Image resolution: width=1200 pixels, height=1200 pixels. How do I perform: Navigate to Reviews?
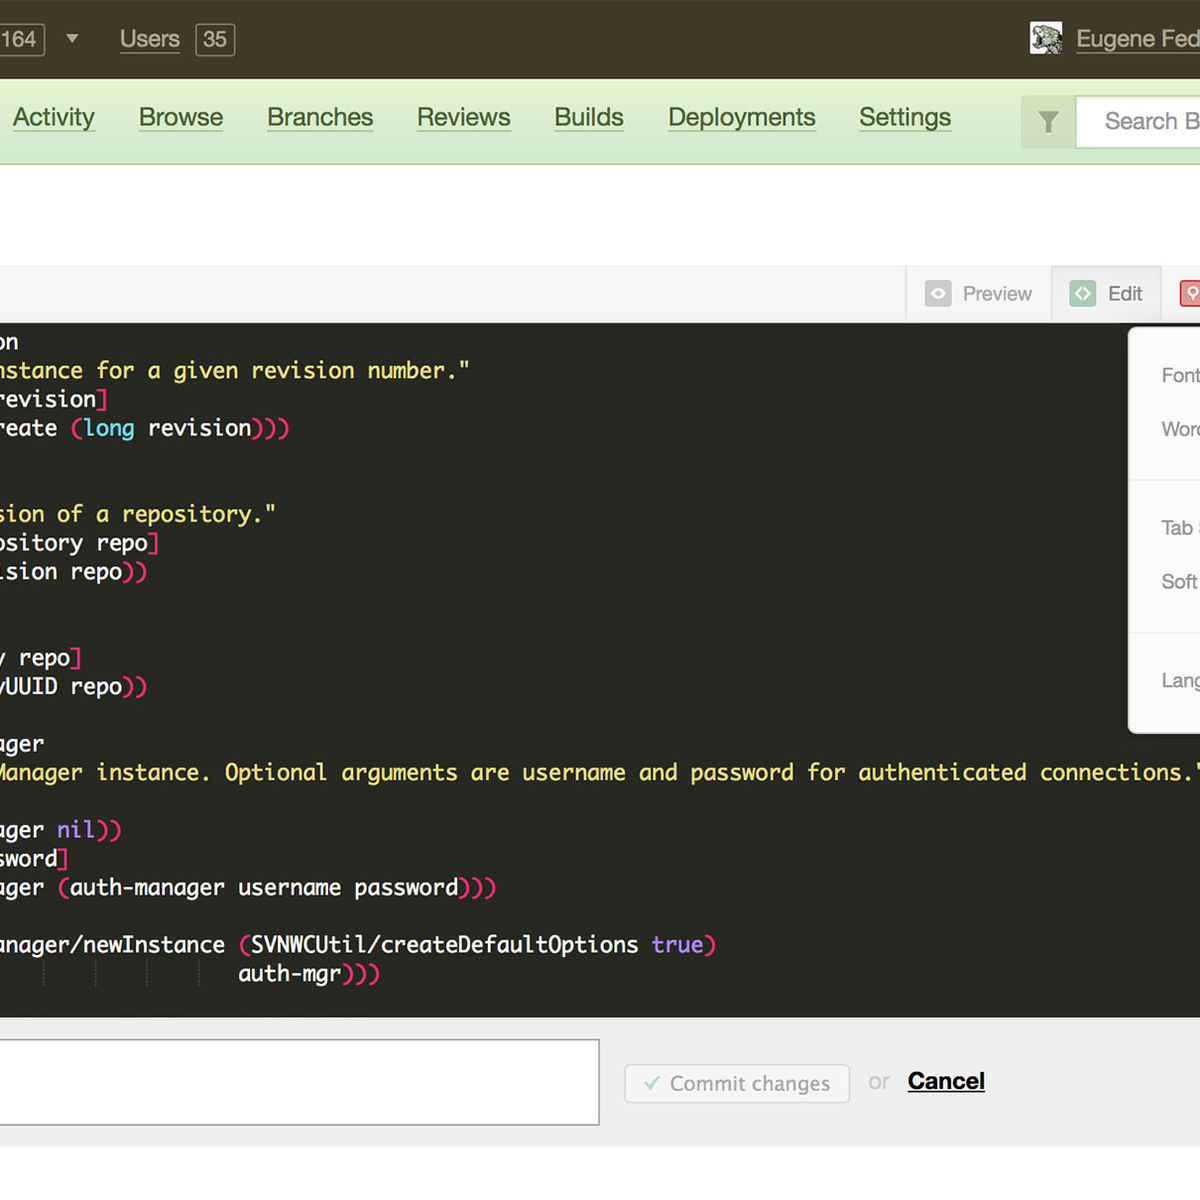(x=463, y=117)
